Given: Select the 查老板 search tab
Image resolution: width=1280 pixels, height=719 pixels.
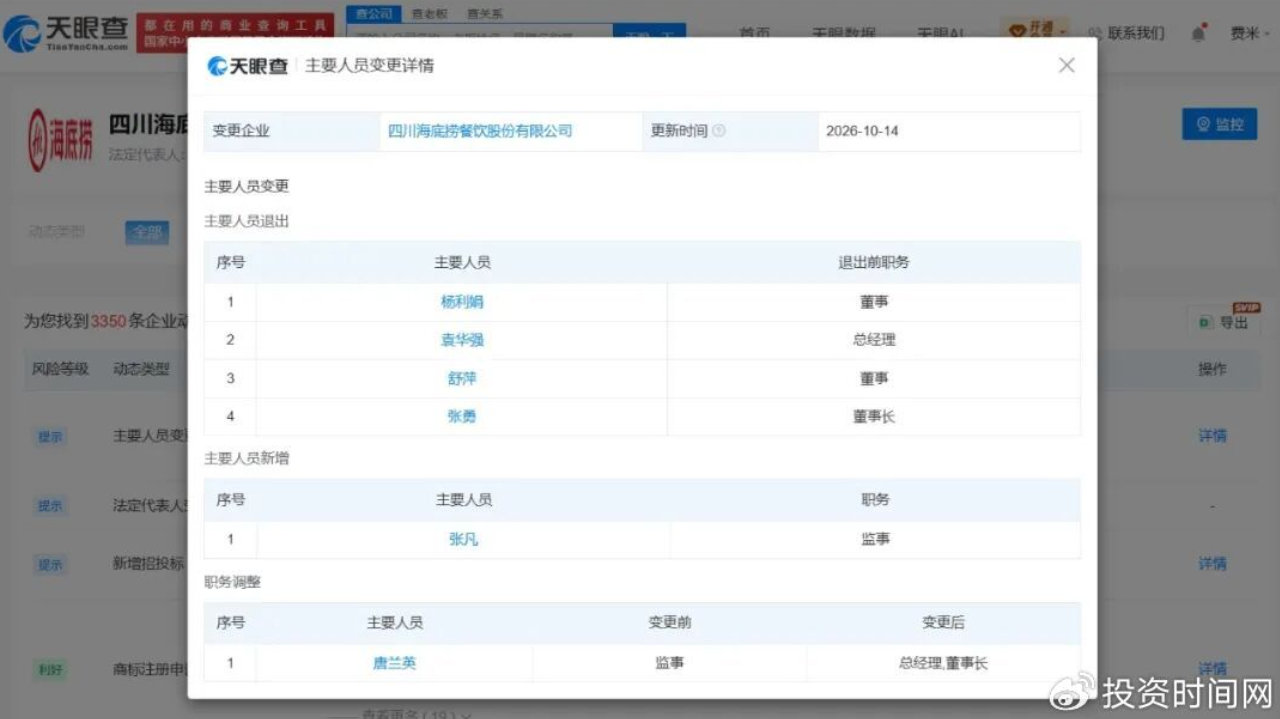Looking at the screenshot, I should pyautogui.click(x=430, y=14).
